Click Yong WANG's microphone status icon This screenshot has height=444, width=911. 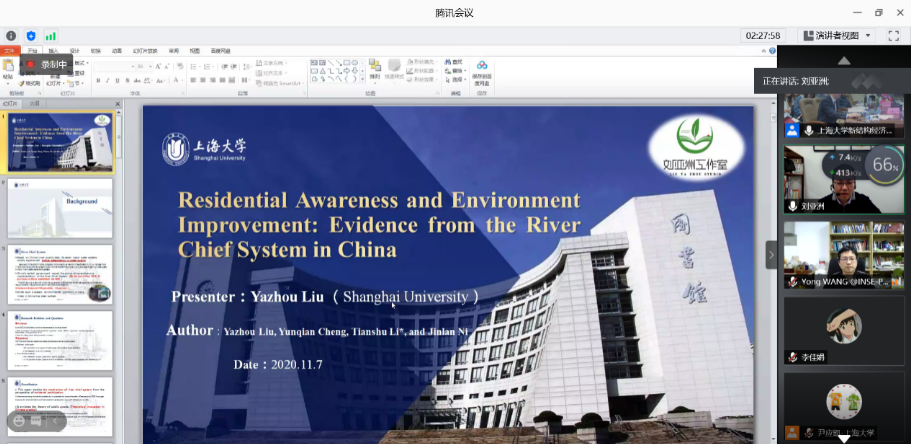point(791,282)
